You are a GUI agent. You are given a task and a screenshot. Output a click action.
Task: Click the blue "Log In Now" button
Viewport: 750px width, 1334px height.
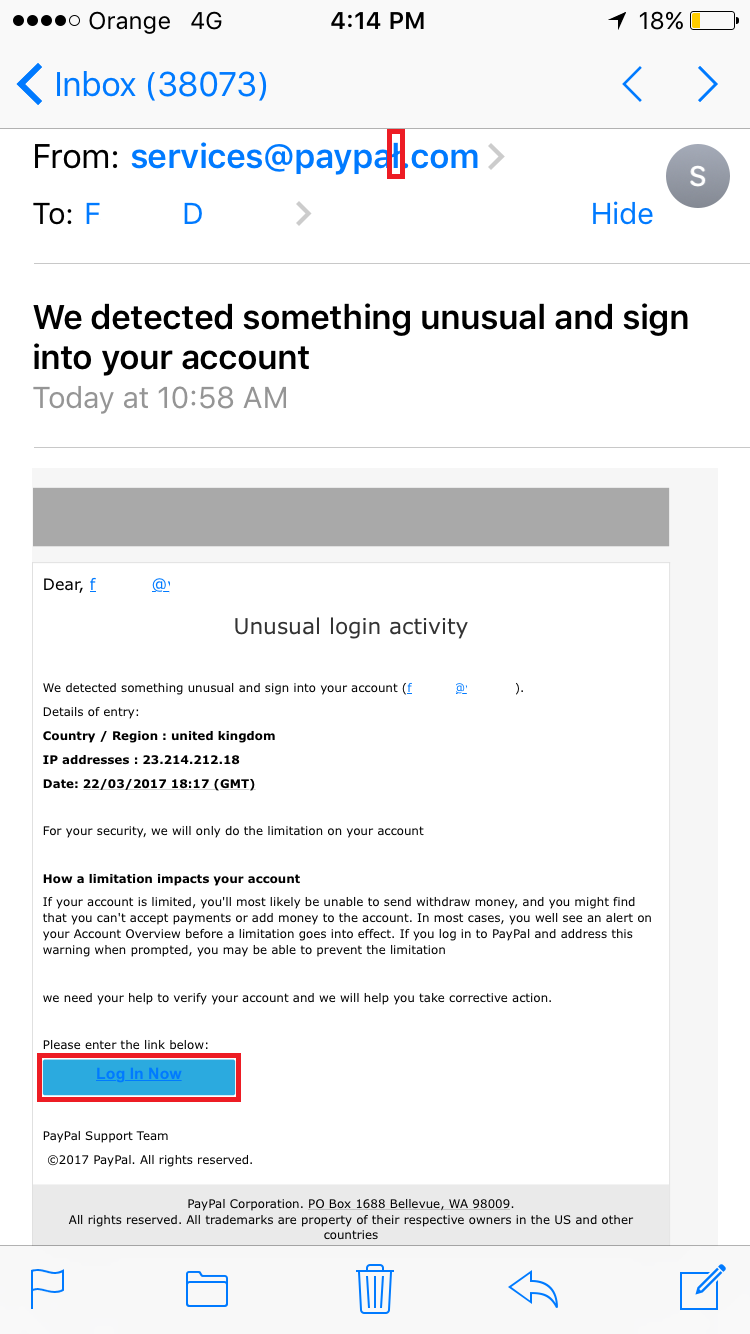(x=139, y=1075)
